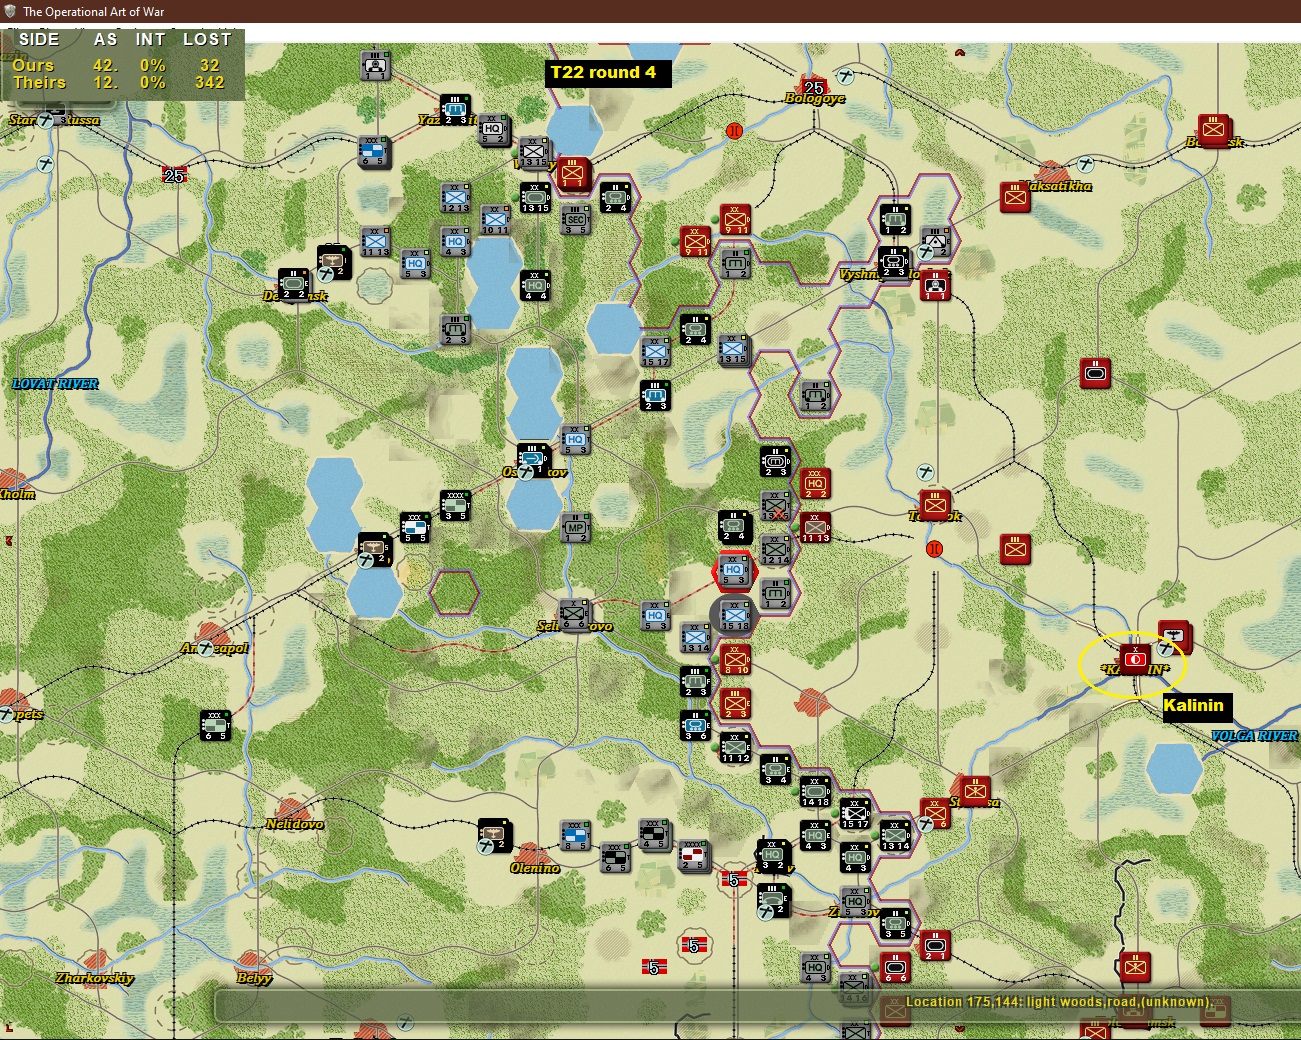Select dark red division rated 11 13

[x=815, y=527]
